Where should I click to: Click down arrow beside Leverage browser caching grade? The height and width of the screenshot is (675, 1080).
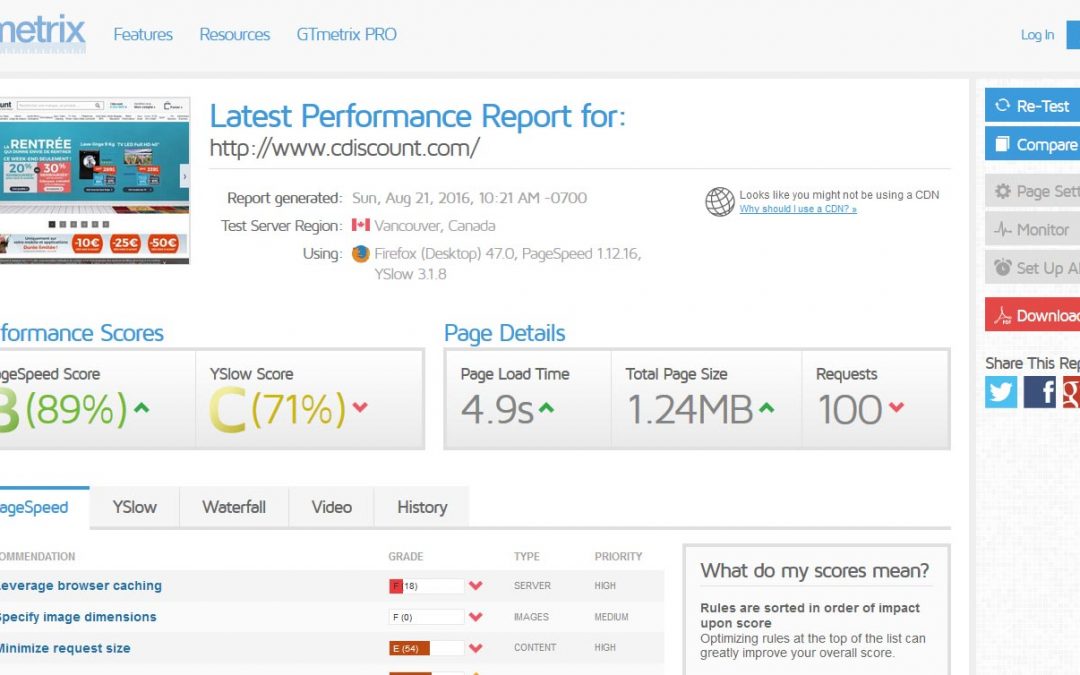click(x=475, y=586)
